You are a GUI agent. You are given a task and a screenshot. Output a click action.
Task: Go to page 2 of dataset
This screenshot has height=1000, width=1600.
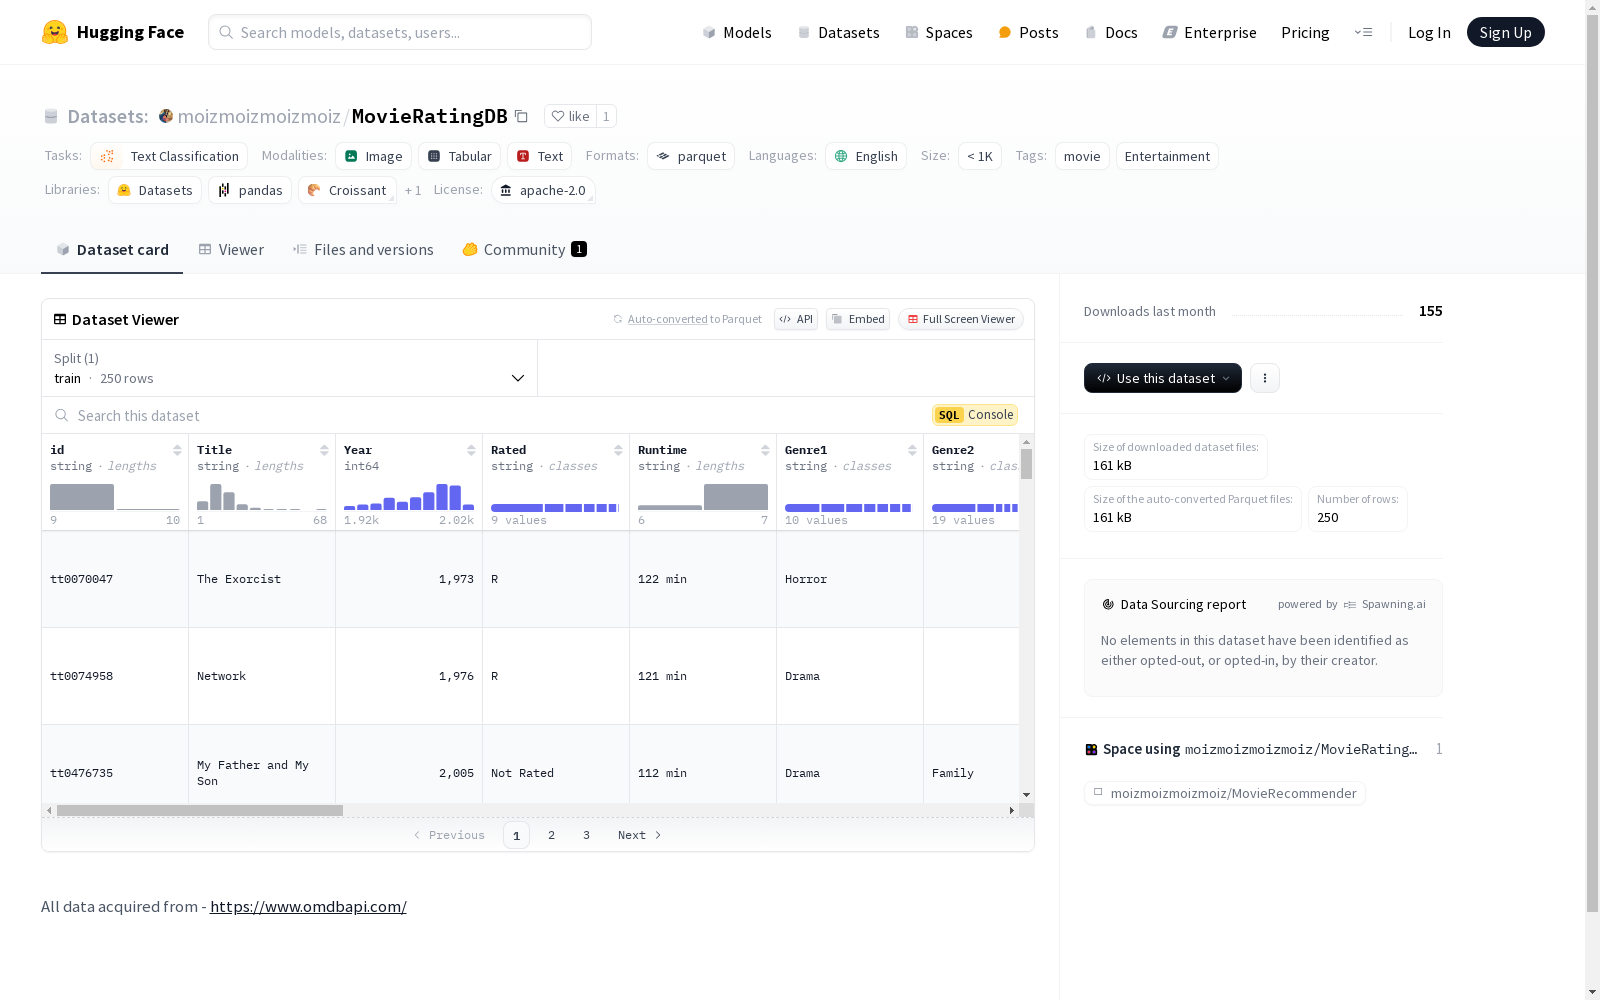coord(551,835)
